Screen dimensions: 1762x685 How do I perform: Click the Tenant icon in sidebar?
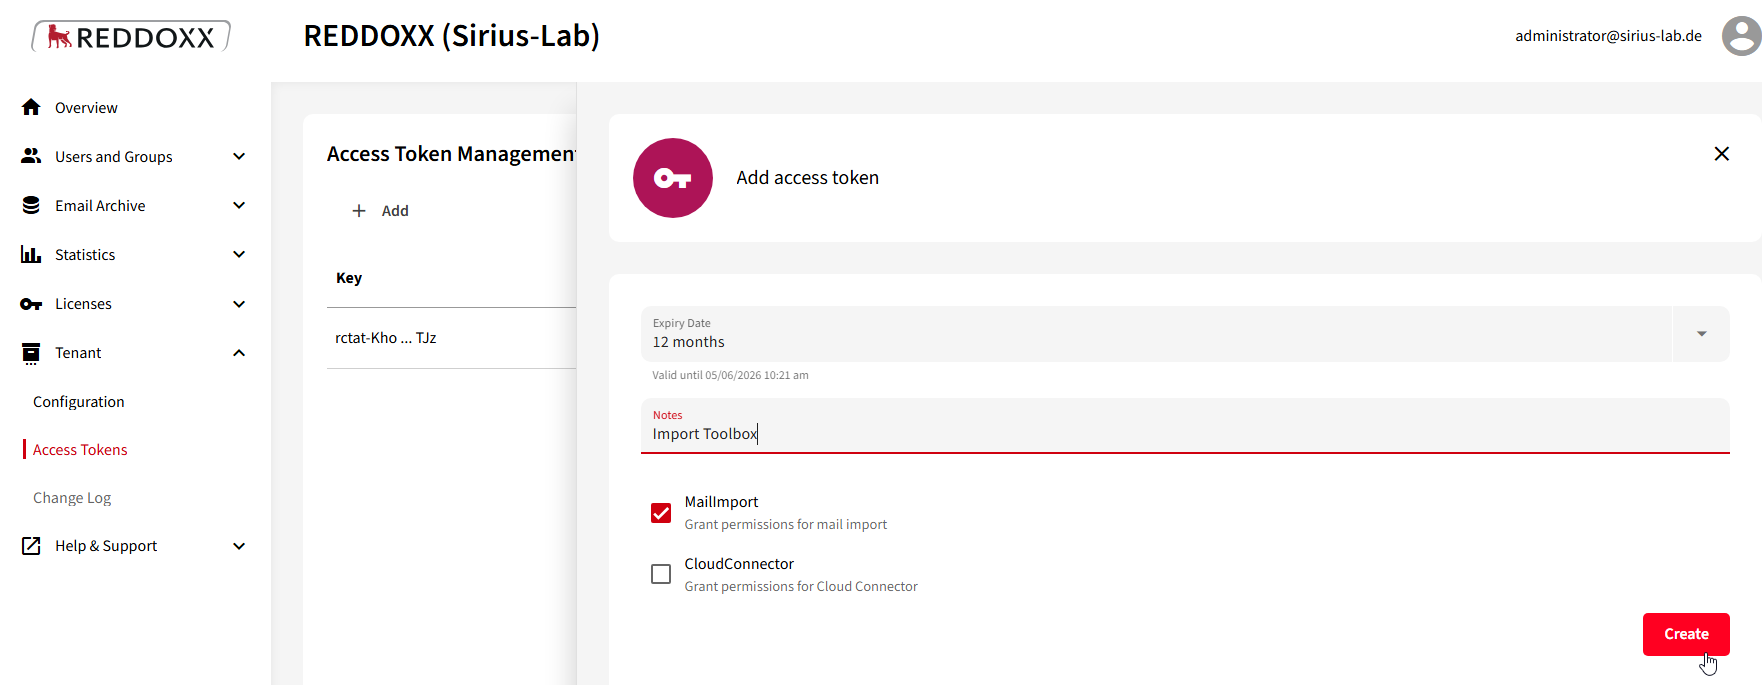(31, 353)
